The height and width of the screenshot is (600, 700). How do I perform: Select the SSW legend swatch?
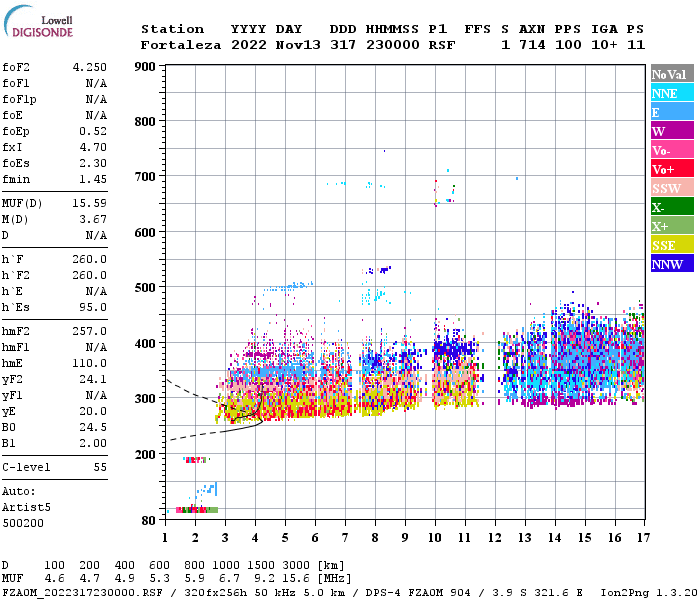coord(672,188)
